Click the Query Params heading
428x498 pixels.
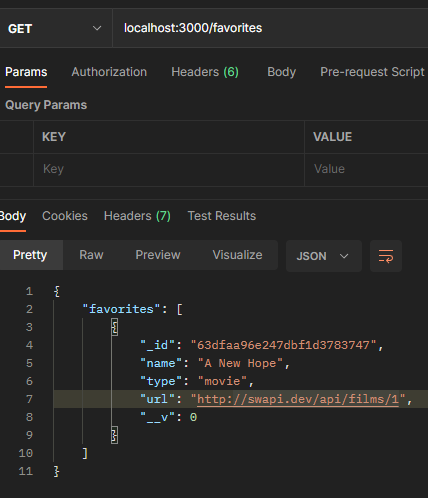46,105
